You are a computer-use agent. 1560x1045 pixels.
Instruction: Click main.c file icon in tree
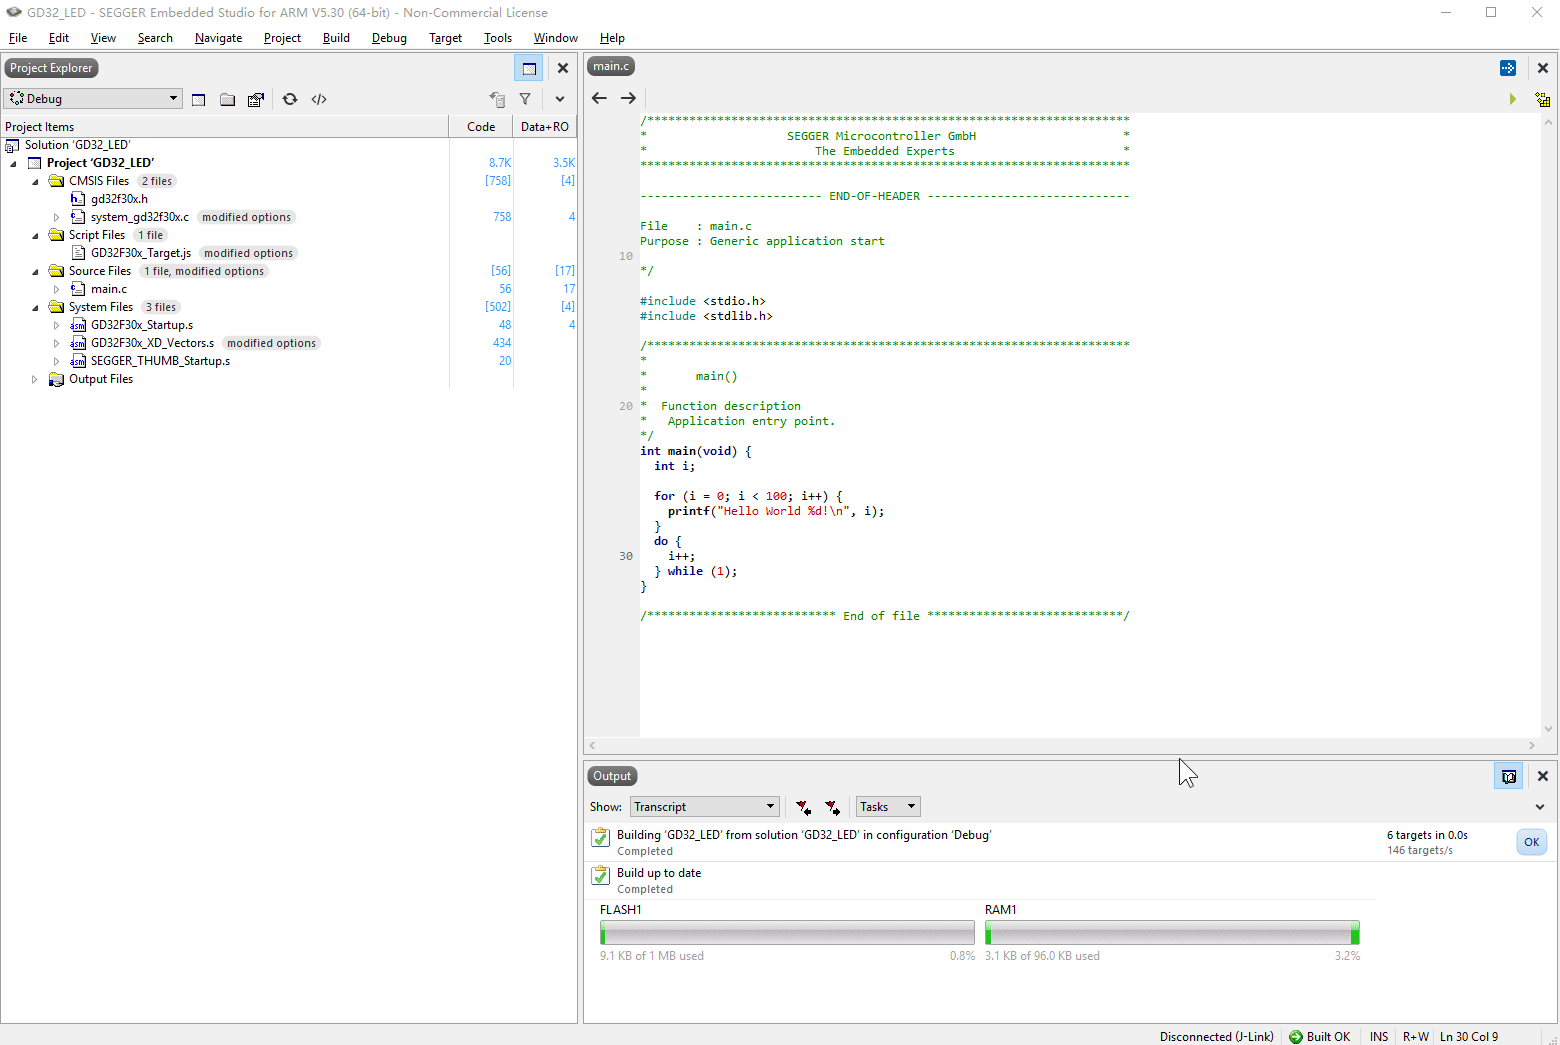(78, 289)
